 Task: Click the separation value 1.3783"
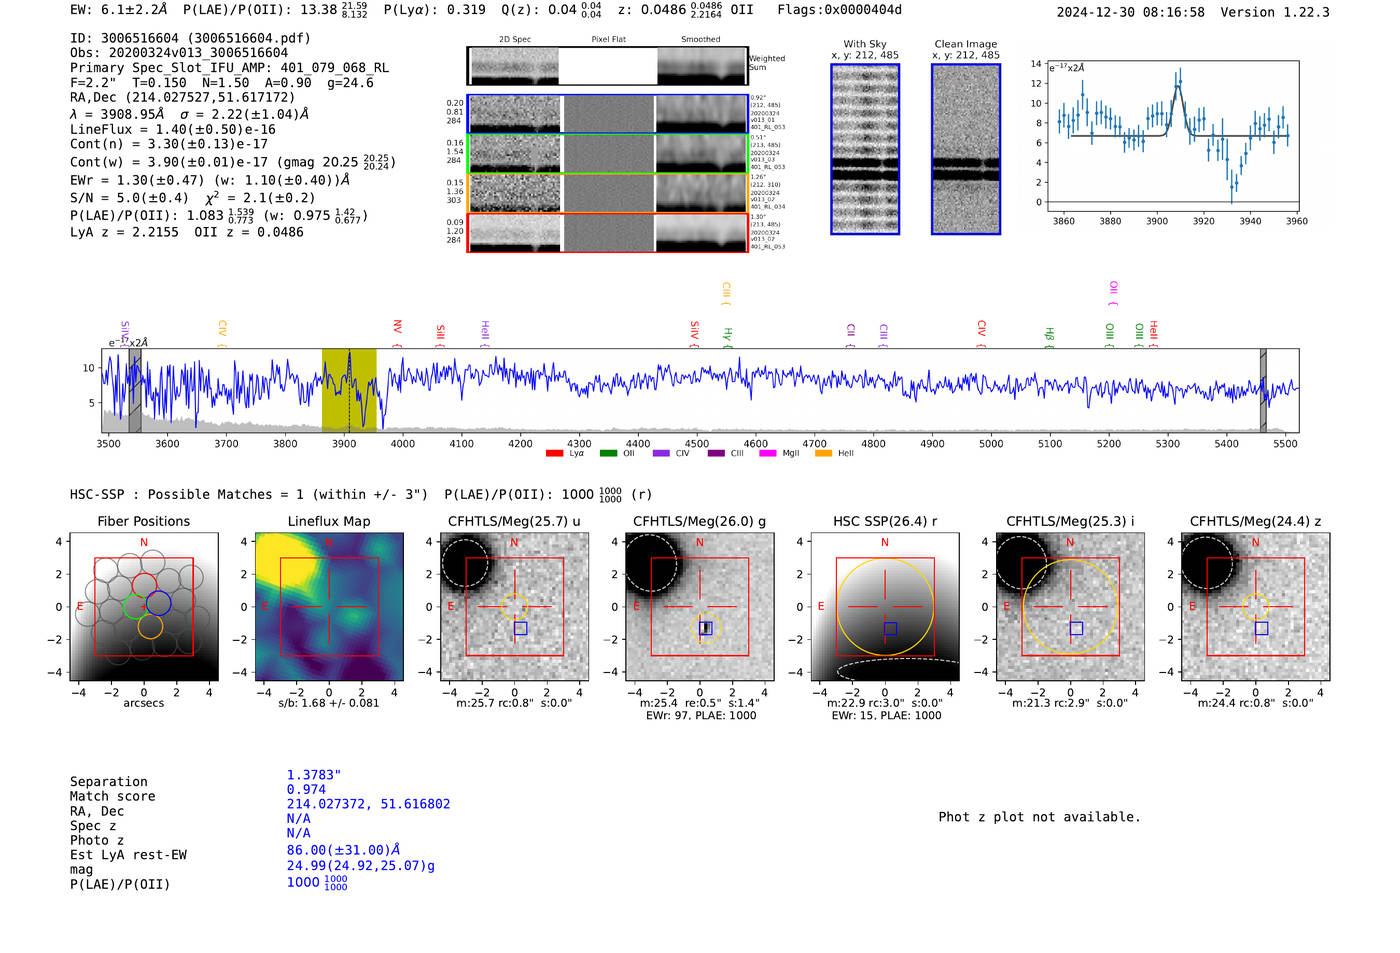click(x=314, y=775)
